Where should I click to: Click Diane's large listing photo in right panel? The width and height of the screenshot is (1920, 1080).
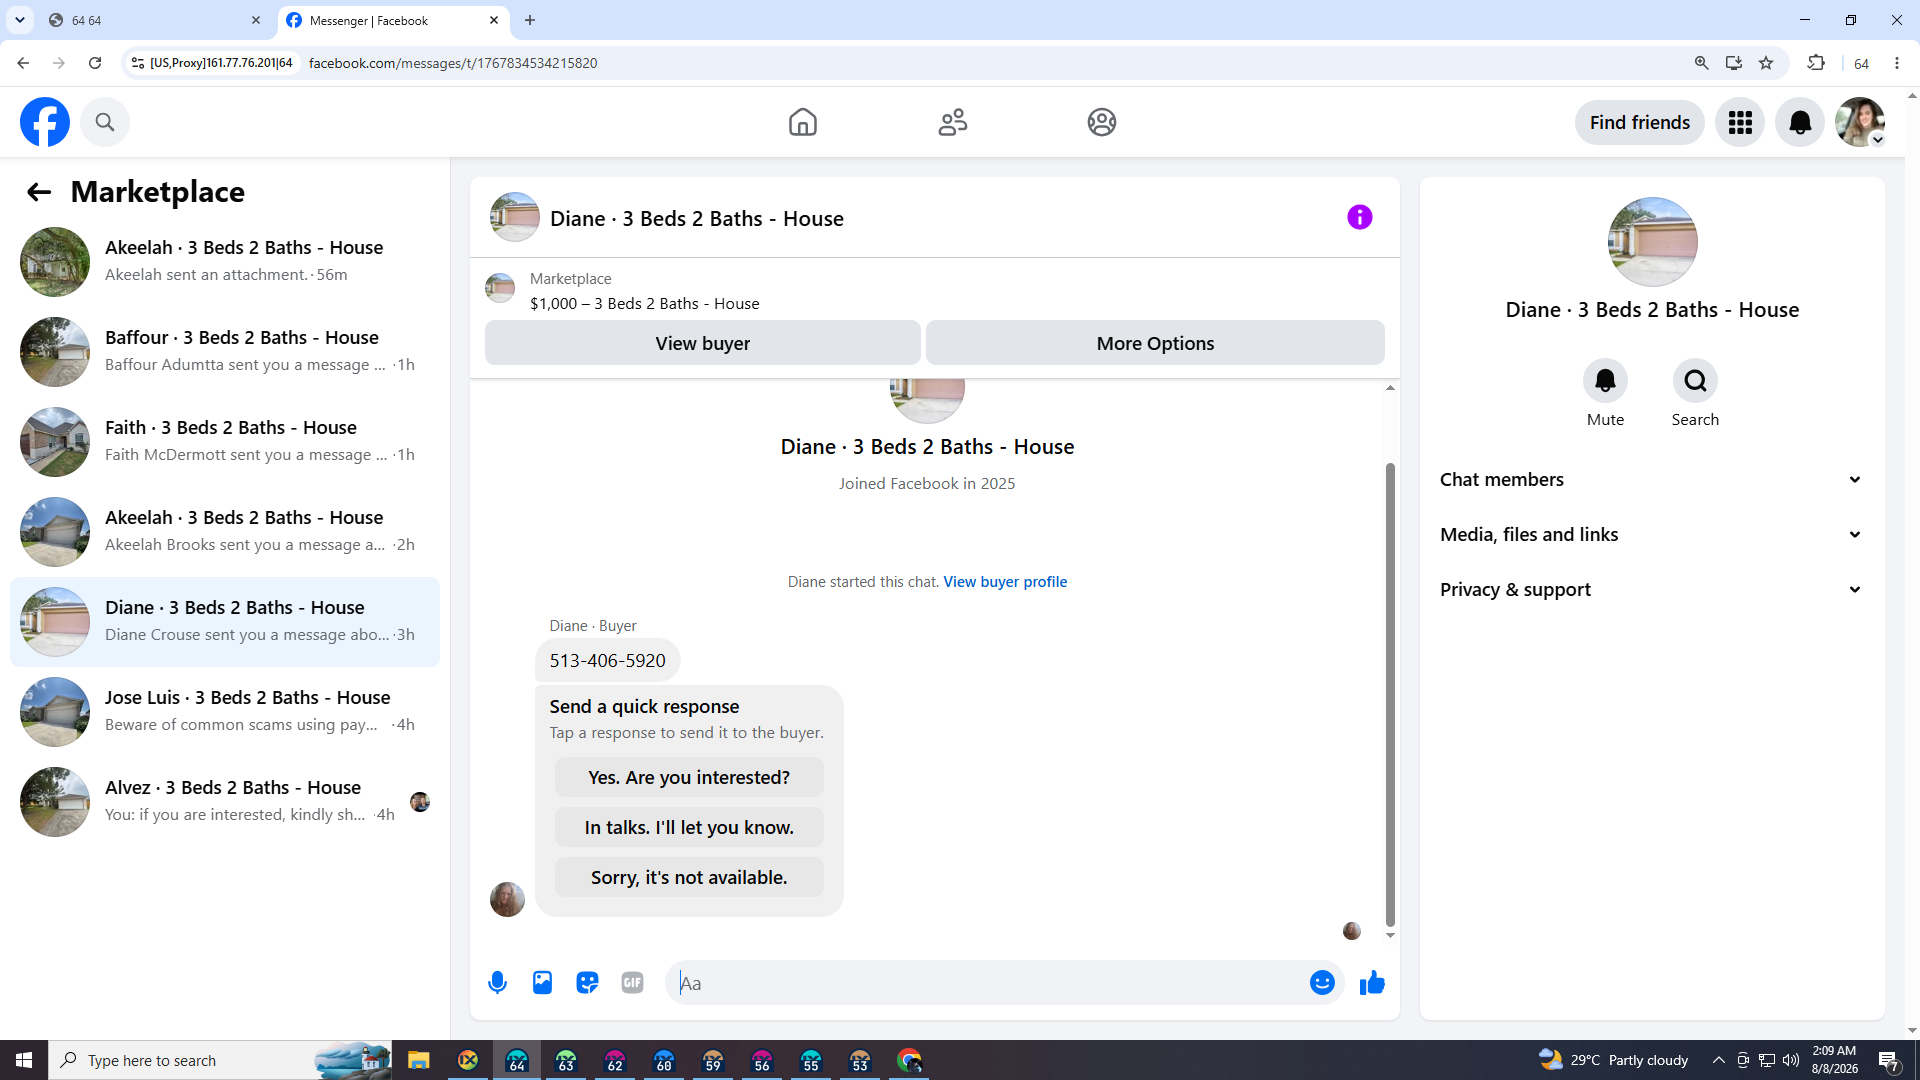point(1652,242)
